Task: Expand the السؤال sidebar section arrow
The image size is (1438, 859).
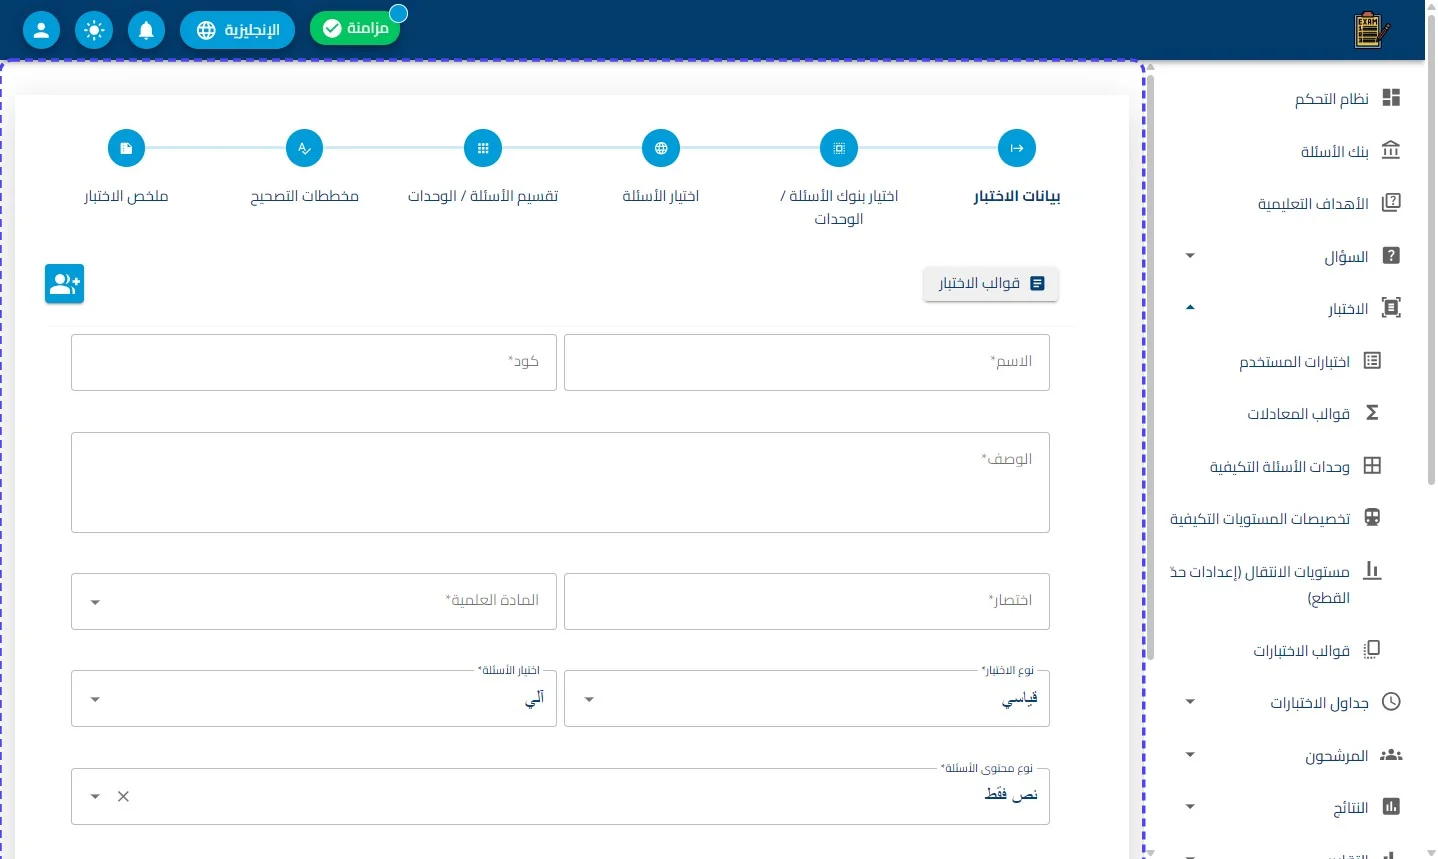Action: (1190, 256)
